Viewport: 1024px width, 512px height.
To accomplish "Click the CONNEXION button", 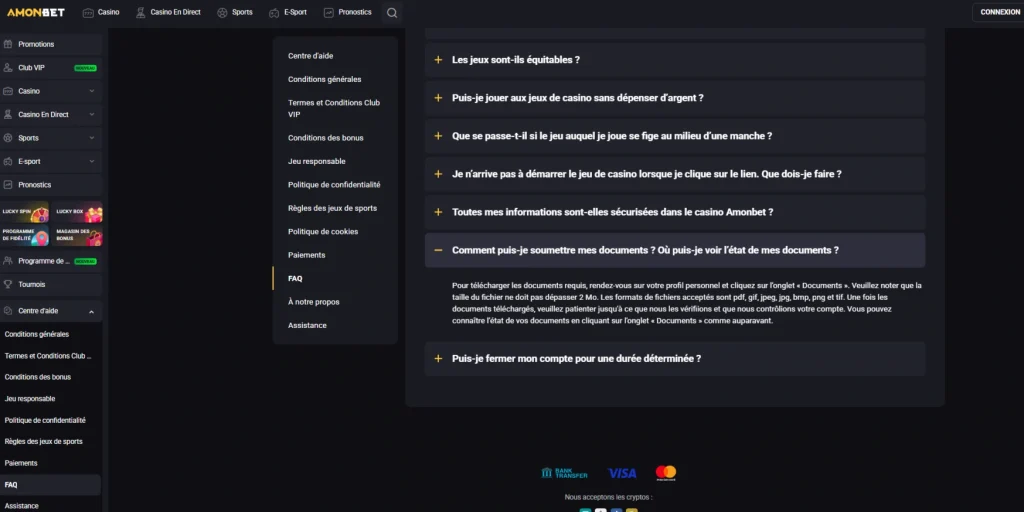I will point(999,12).
